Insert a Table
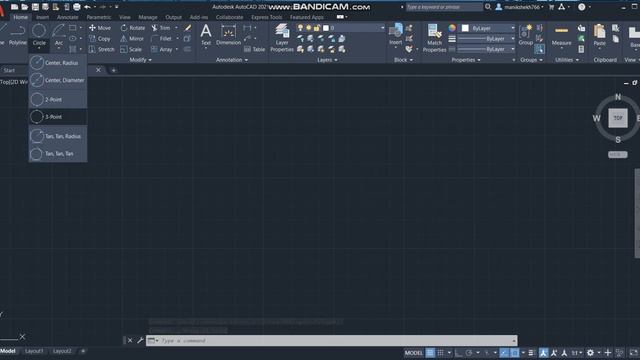Image resolution: width=640 pixels, height=360 pixels. click(254, 49)
